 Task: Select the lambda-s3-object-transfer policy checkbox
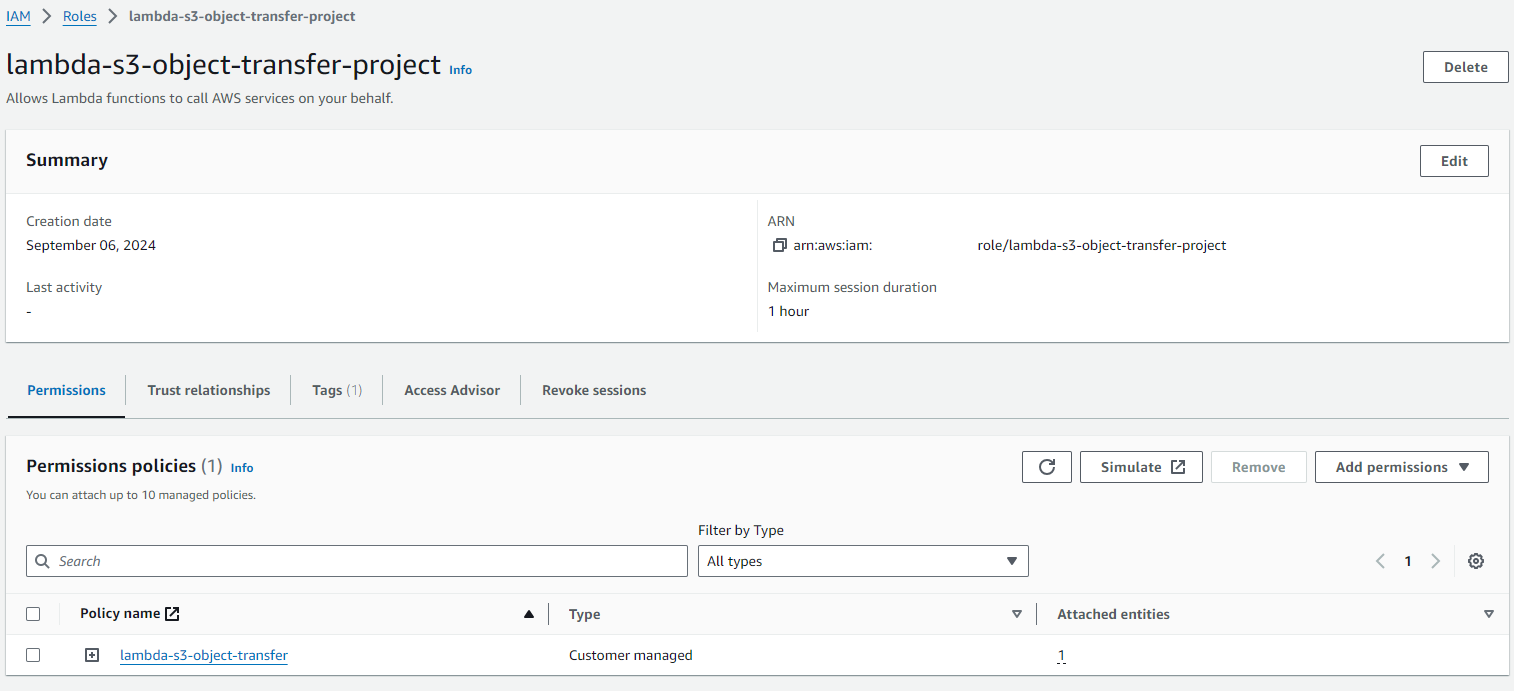pyautogui.click(x=33, y=655)
